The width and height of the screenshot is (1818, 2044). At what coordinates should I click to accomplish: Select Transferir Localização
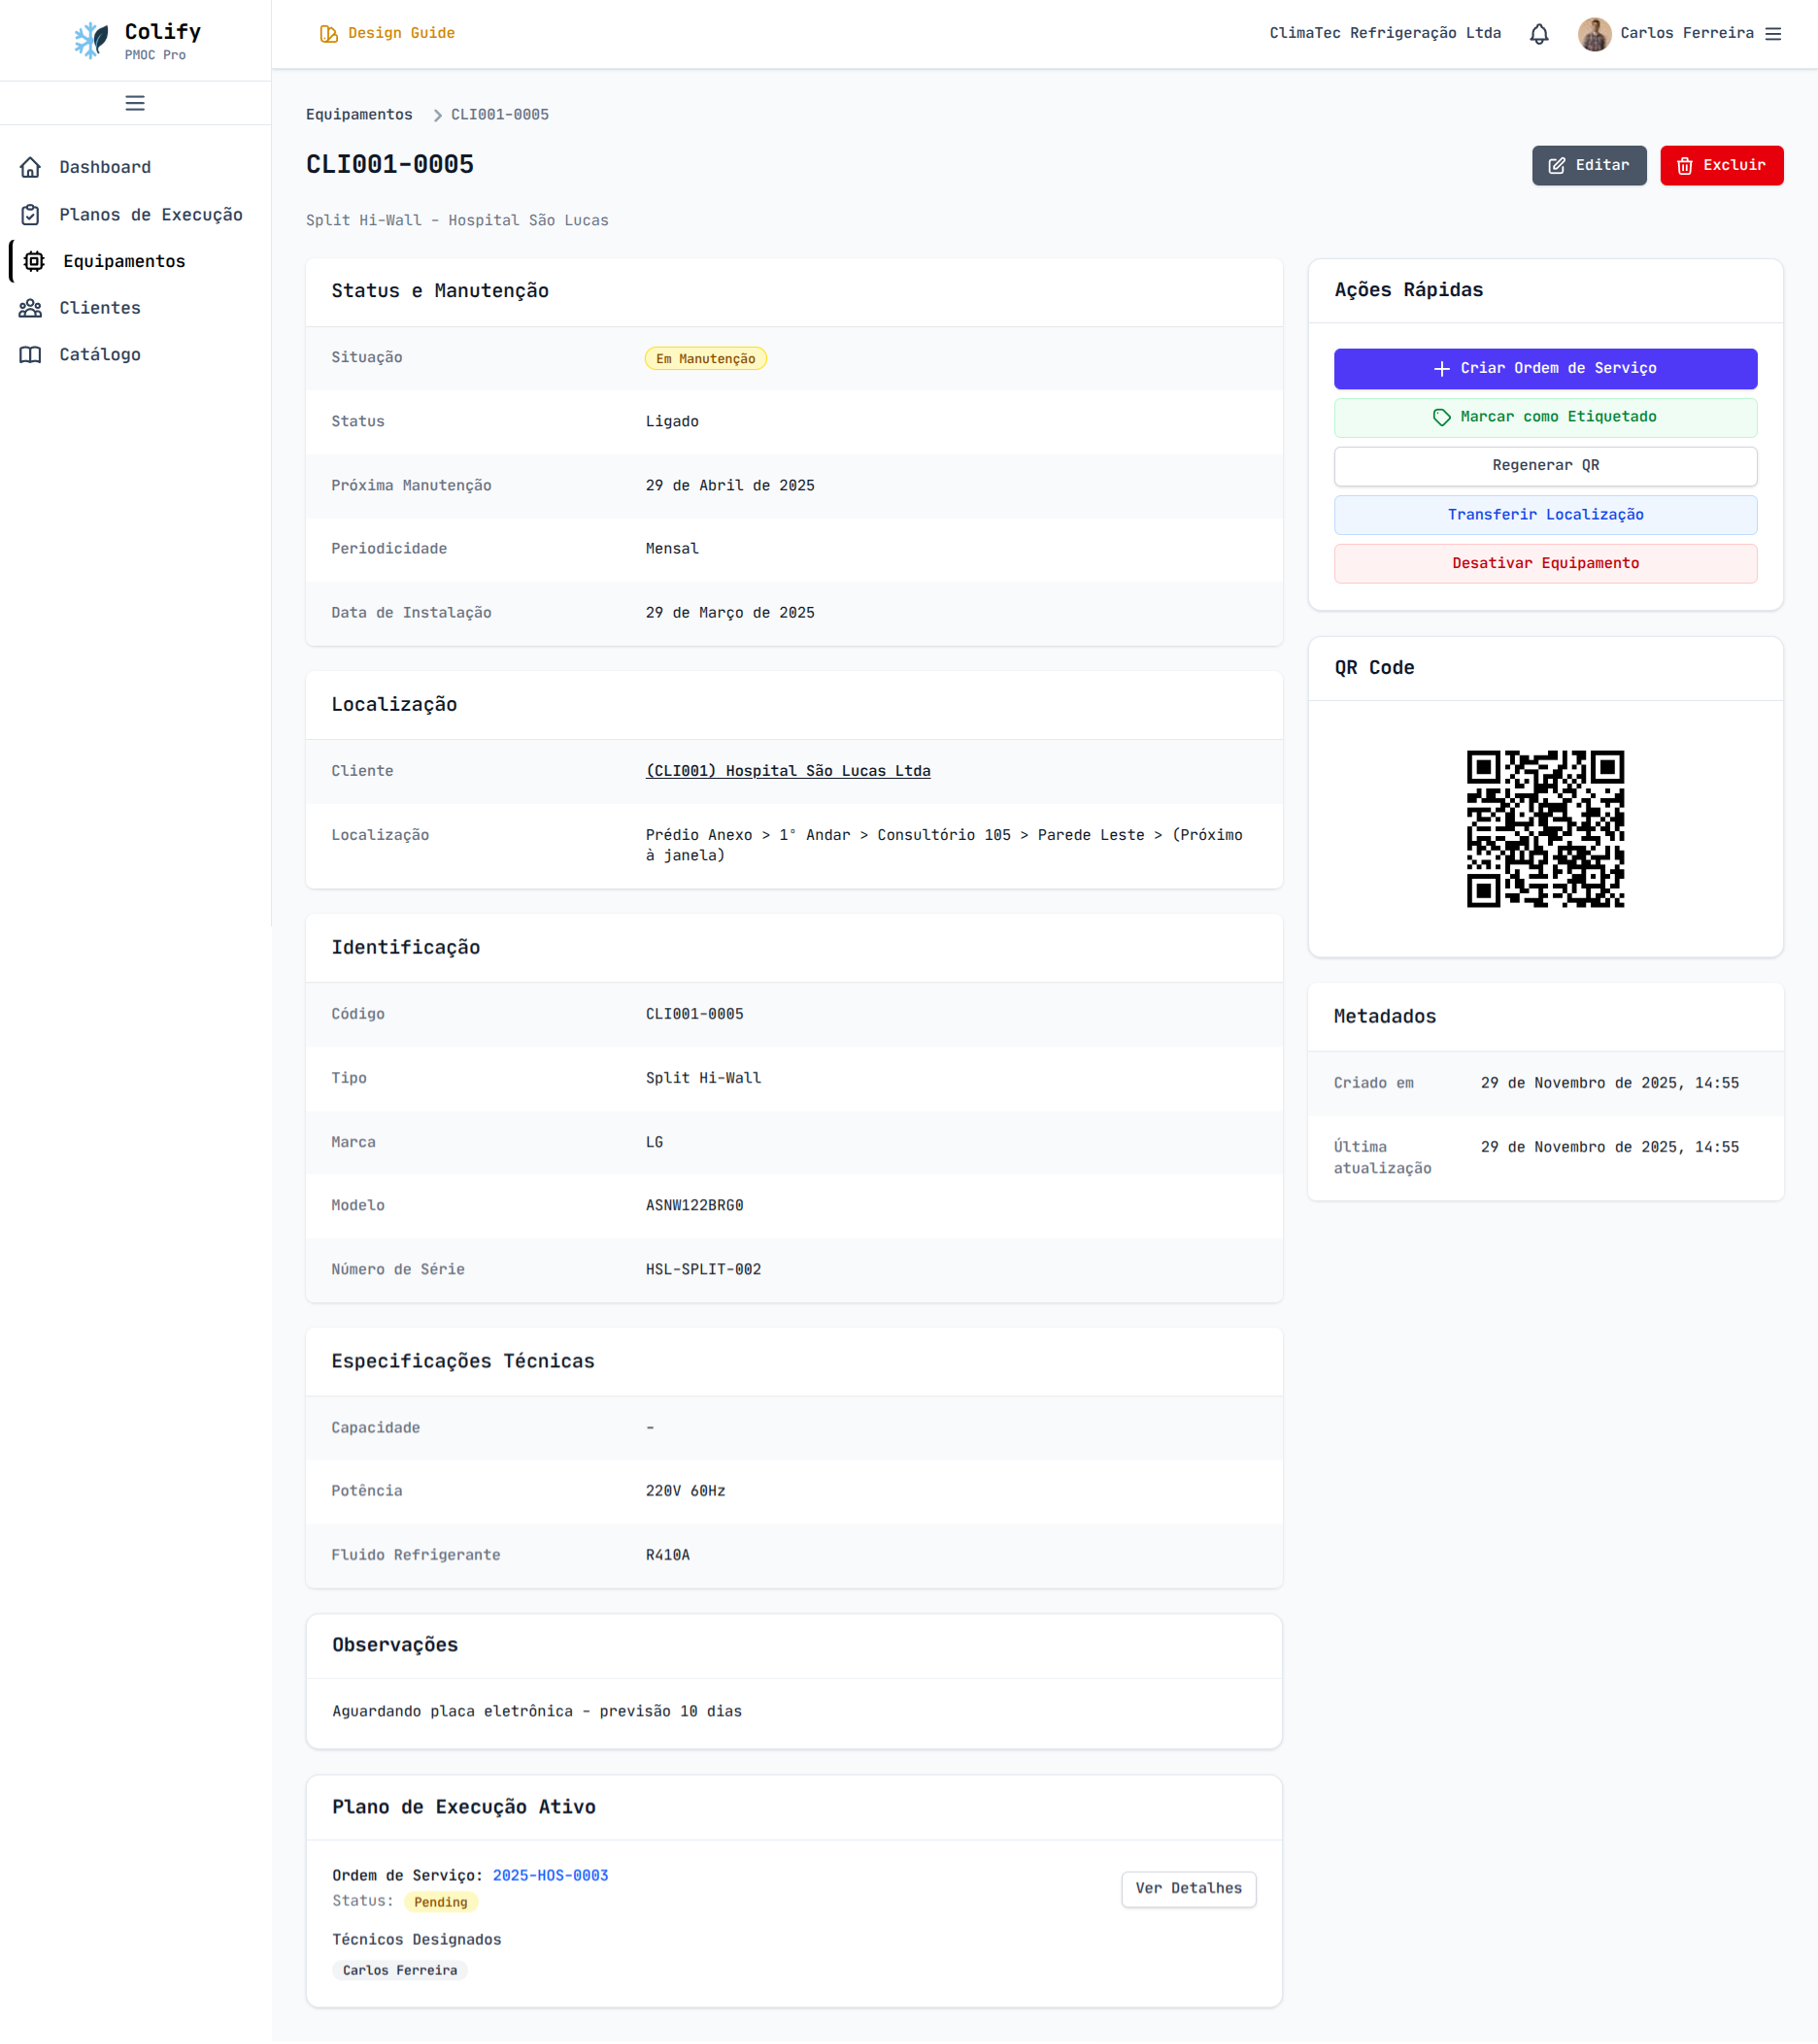(1545, 515)
